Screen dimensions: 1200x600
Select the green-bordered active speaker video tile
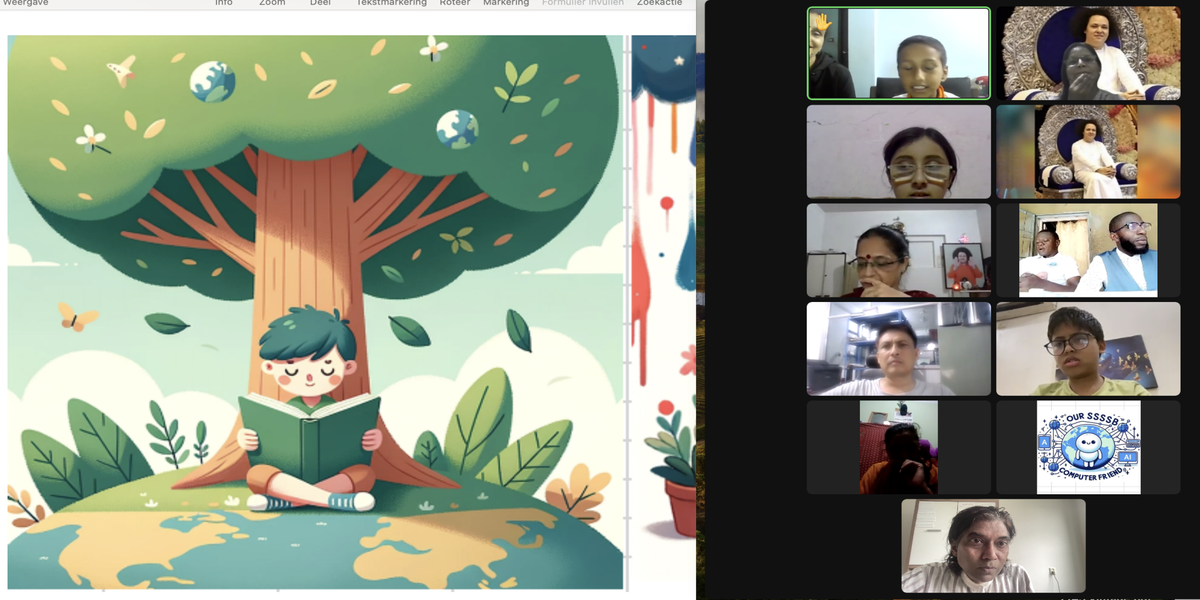(x=899, y=53)
